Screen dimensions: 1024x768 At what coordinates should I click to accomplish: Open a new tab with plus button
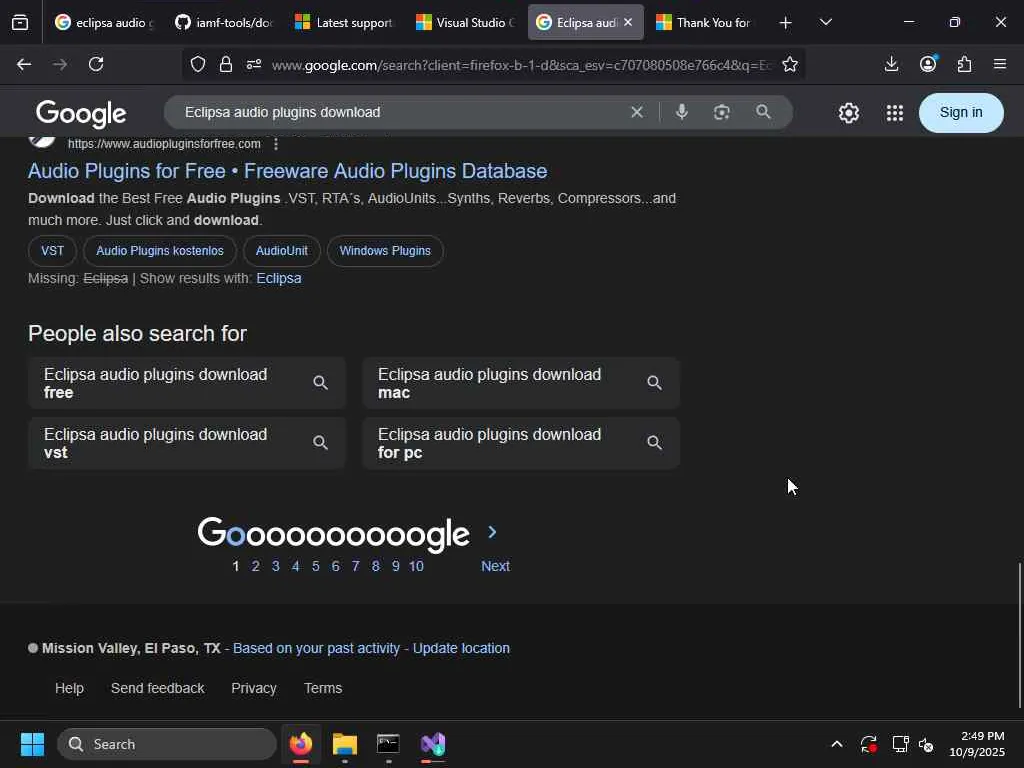[x=786, y=23]
